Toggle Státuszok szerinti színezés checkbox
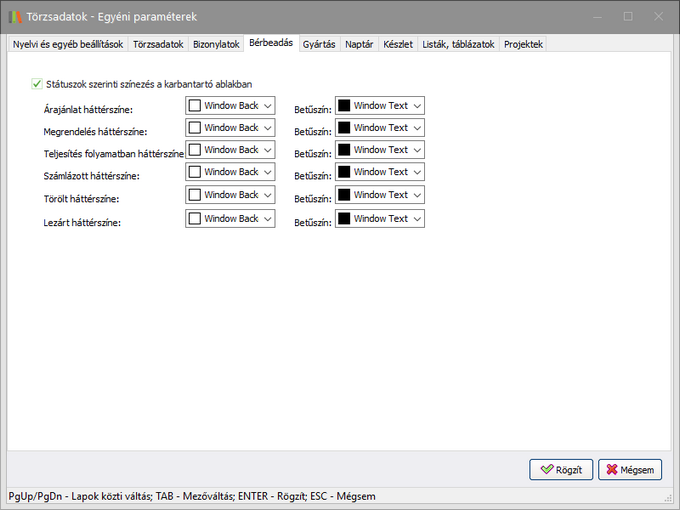The width and height of the screenshot is (680, 510). (38, 84)
